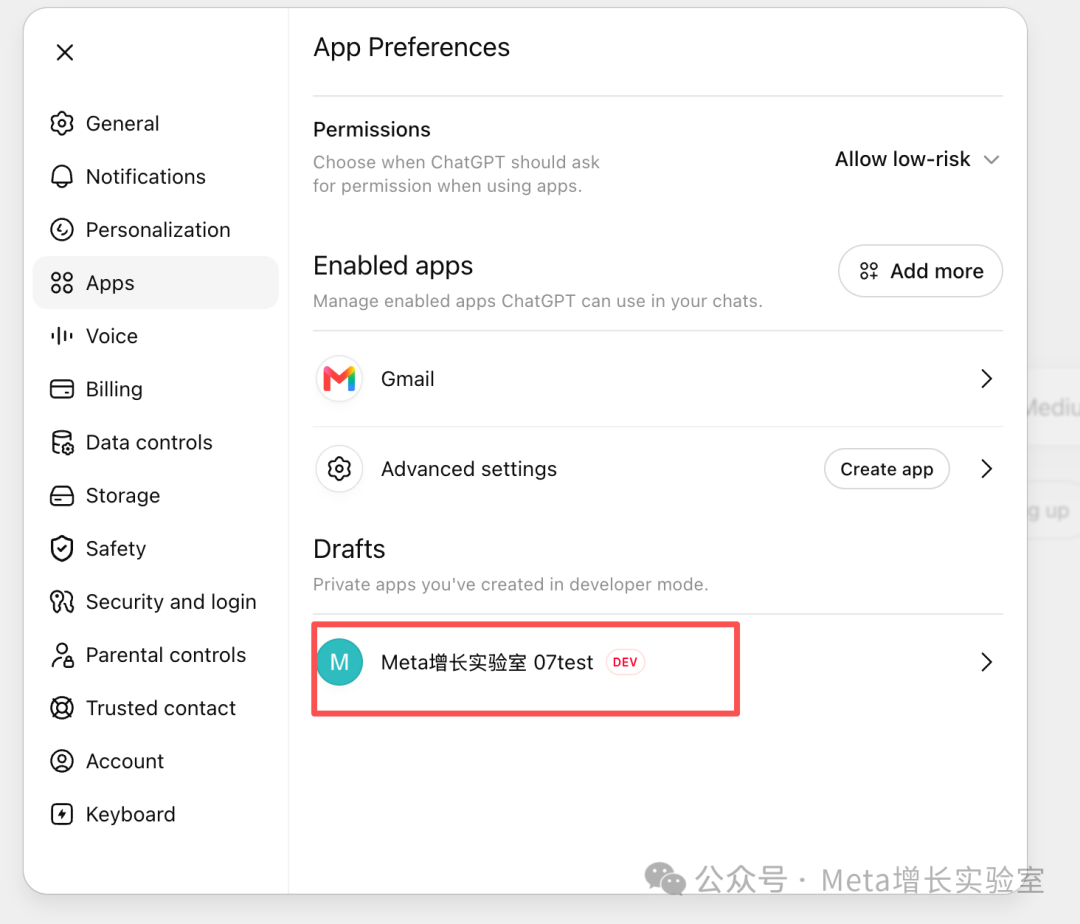Open the Allow low-risk permissions dropdown
Image resolution: width=1080 pixels, height=924 pixels.
917,159
